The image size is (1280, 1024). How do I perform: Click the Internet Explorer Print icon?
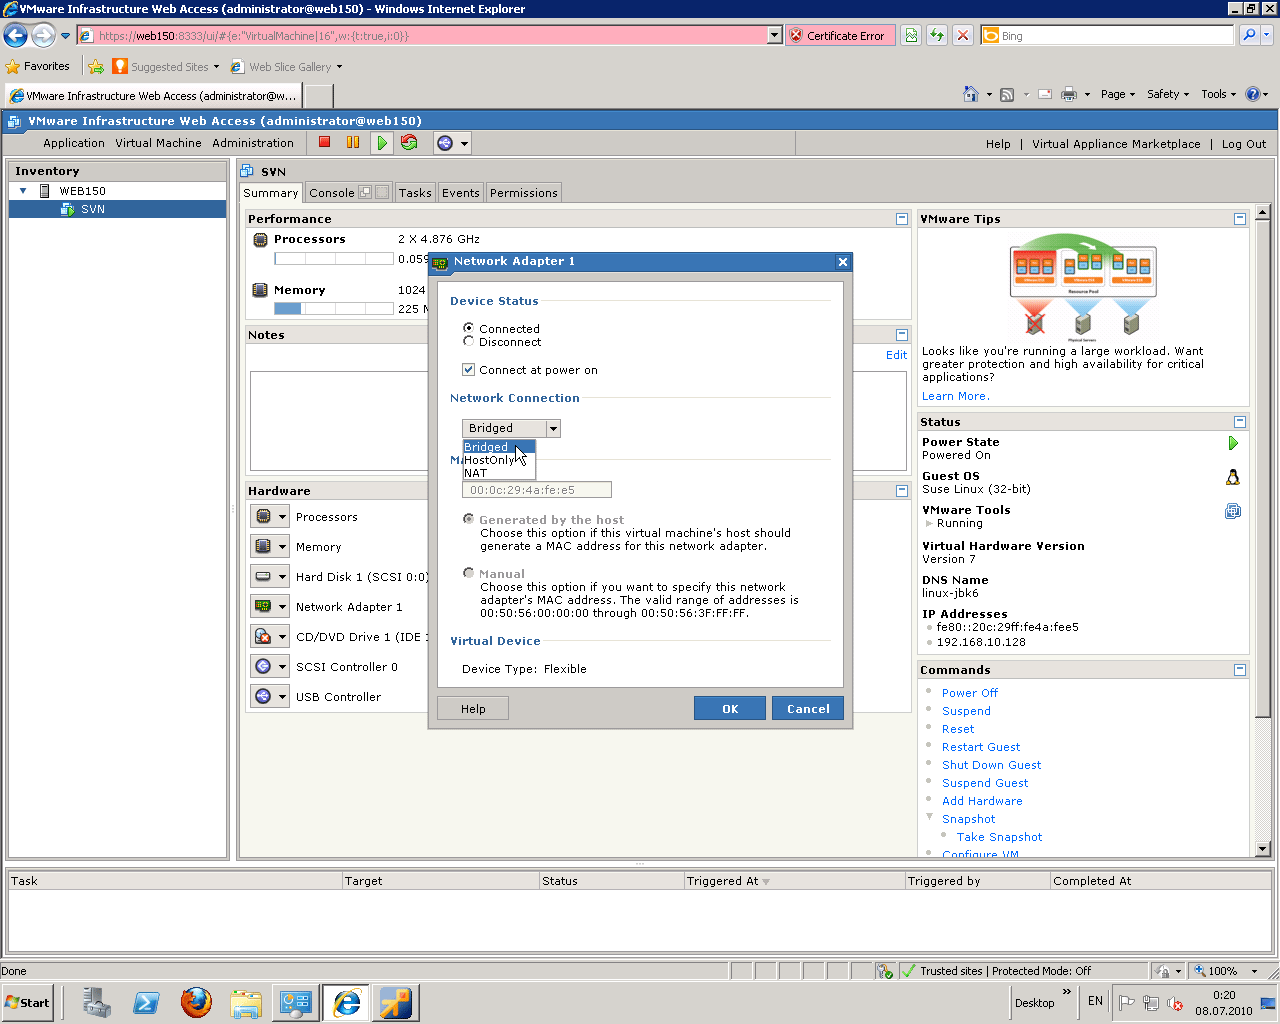[1068, 94]
